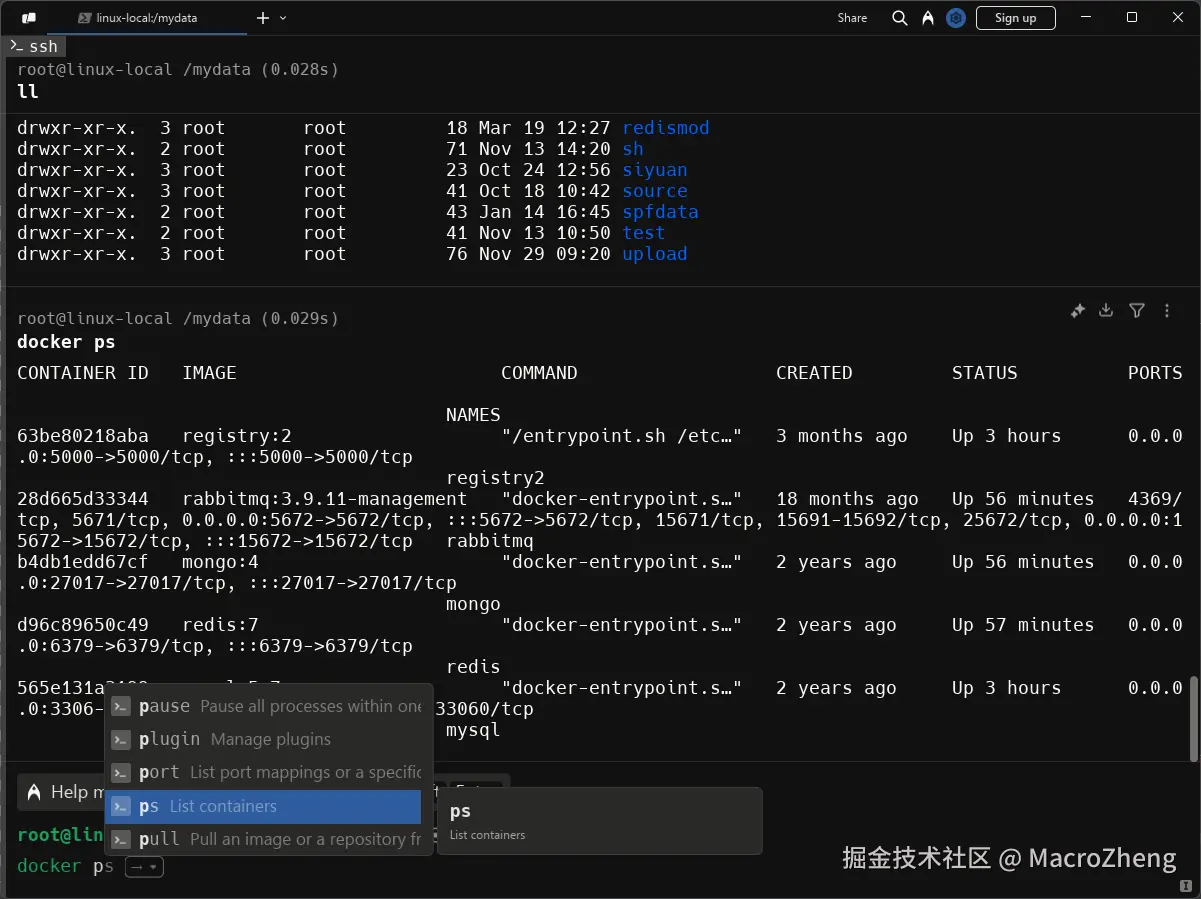Click the Share button
This screenshot has height=899, width=1201.
[x=852, y=18]
